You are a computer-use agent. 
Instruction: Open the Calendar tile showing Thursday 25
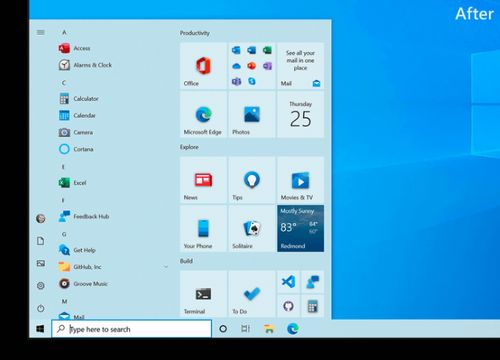click(300, 114)
